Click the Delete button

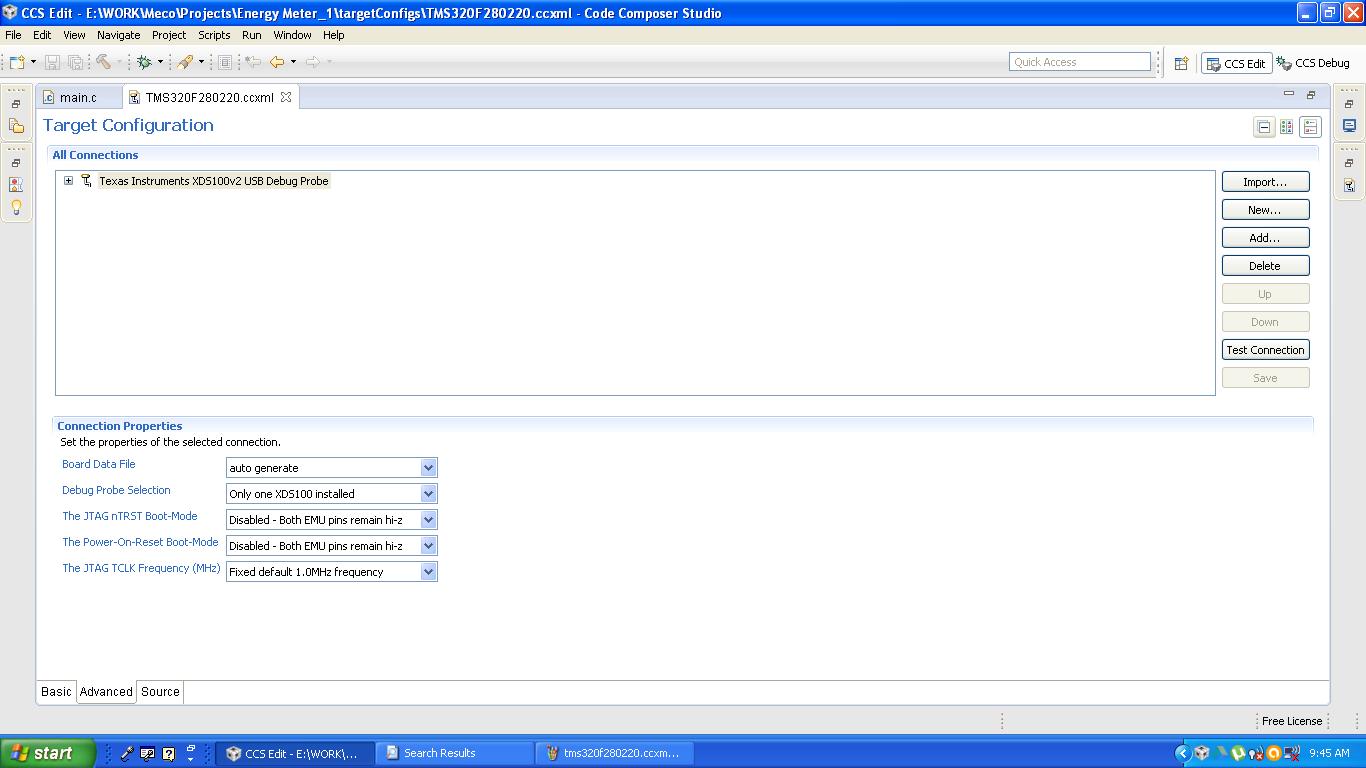(x=1265, y=266)
